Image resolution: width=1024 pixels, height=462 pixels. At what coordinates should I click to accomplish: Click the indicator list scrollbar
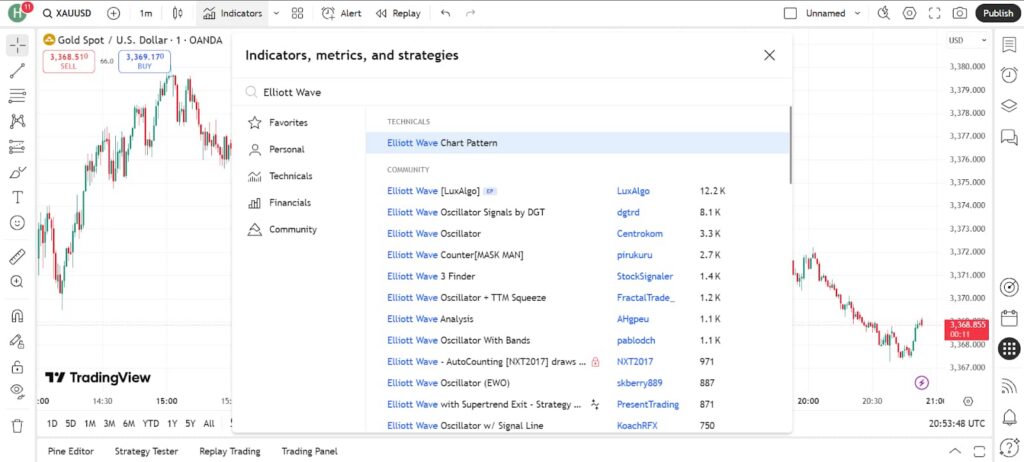(790, 145)
